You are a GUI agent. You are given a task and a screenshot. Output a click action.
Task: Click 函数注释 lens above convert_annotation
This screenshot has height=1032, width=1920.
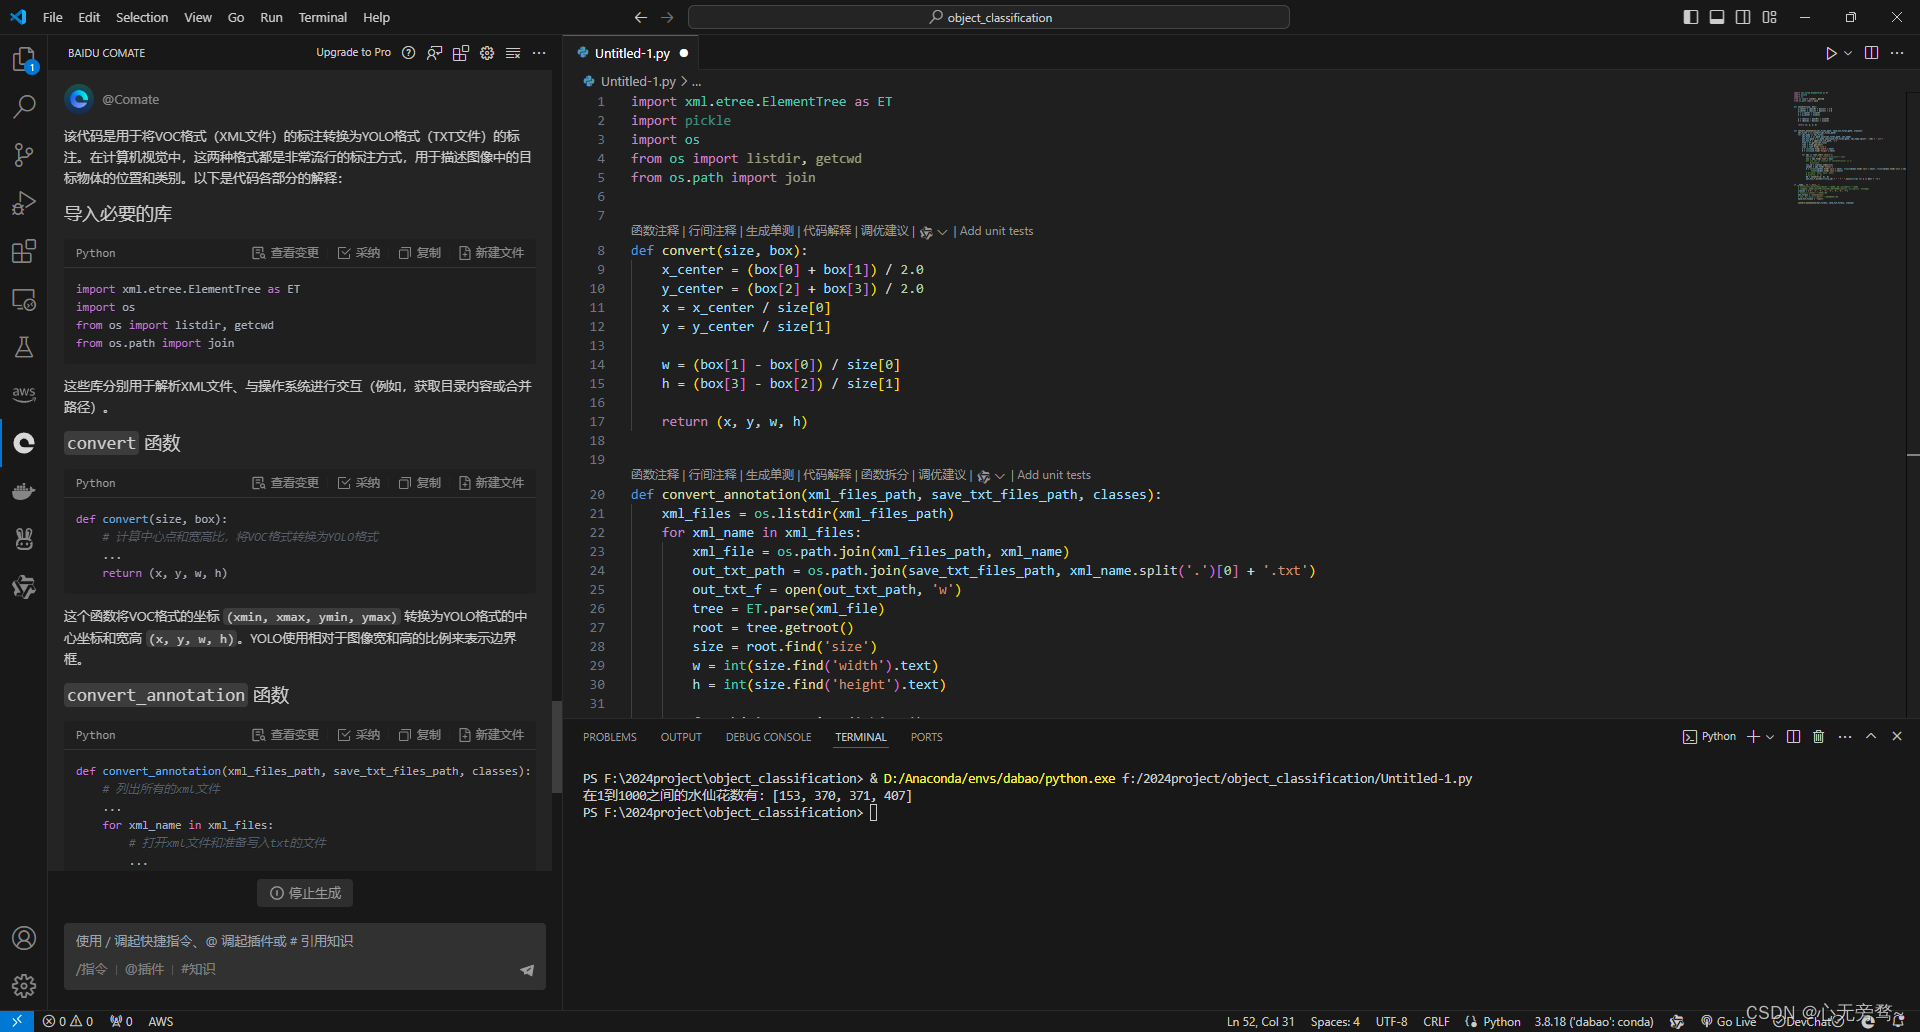pyautogui.click(x=655, y=475)
